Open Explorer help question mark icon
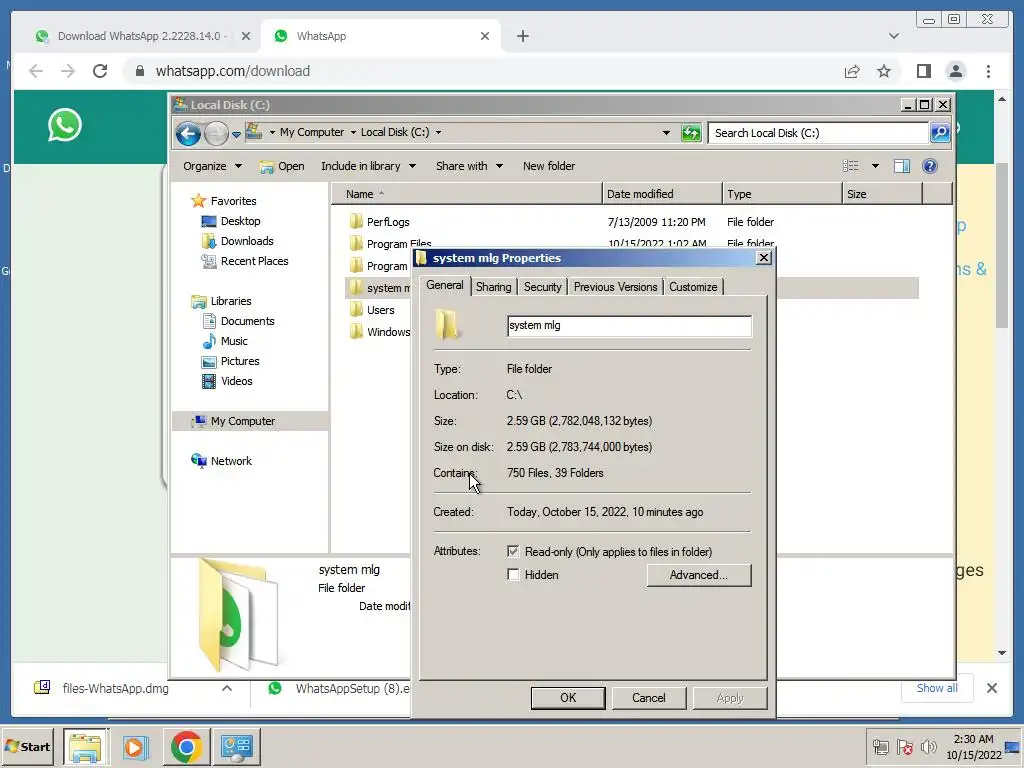This screenshot has height=768, width=1024. [x=929, y=167]
